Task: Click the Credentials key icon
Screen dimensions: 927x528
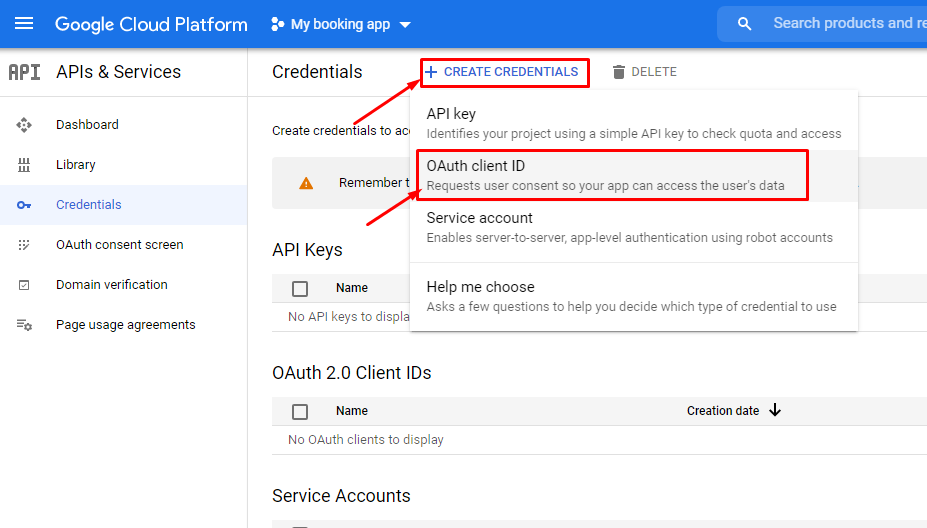Action: (x=24, y=205)
